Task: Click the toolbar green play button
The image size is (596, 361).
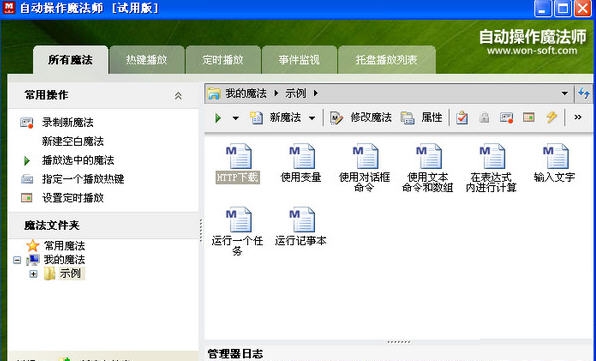Action: pos(218,118)
